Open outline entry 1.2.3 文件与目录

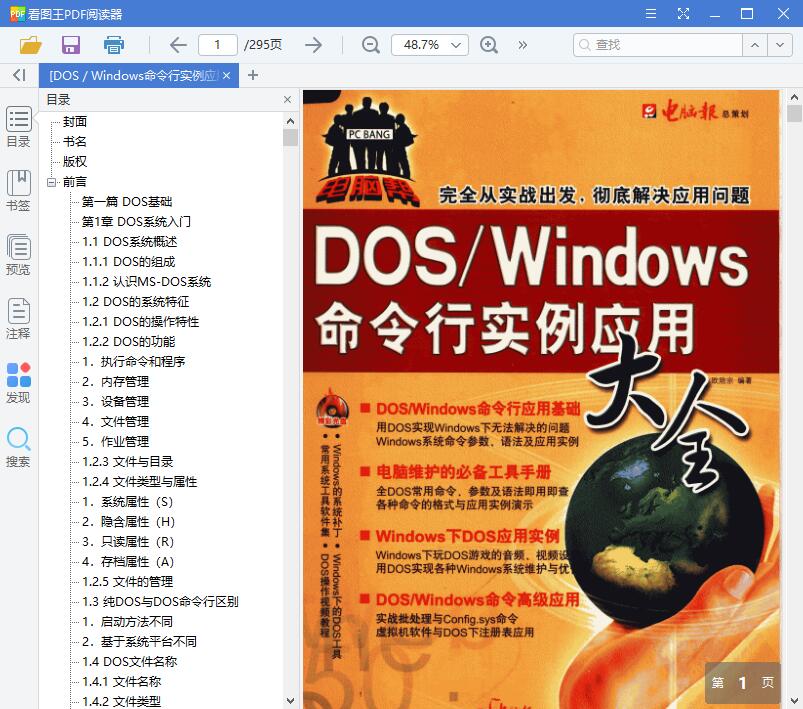coord(128,462)
